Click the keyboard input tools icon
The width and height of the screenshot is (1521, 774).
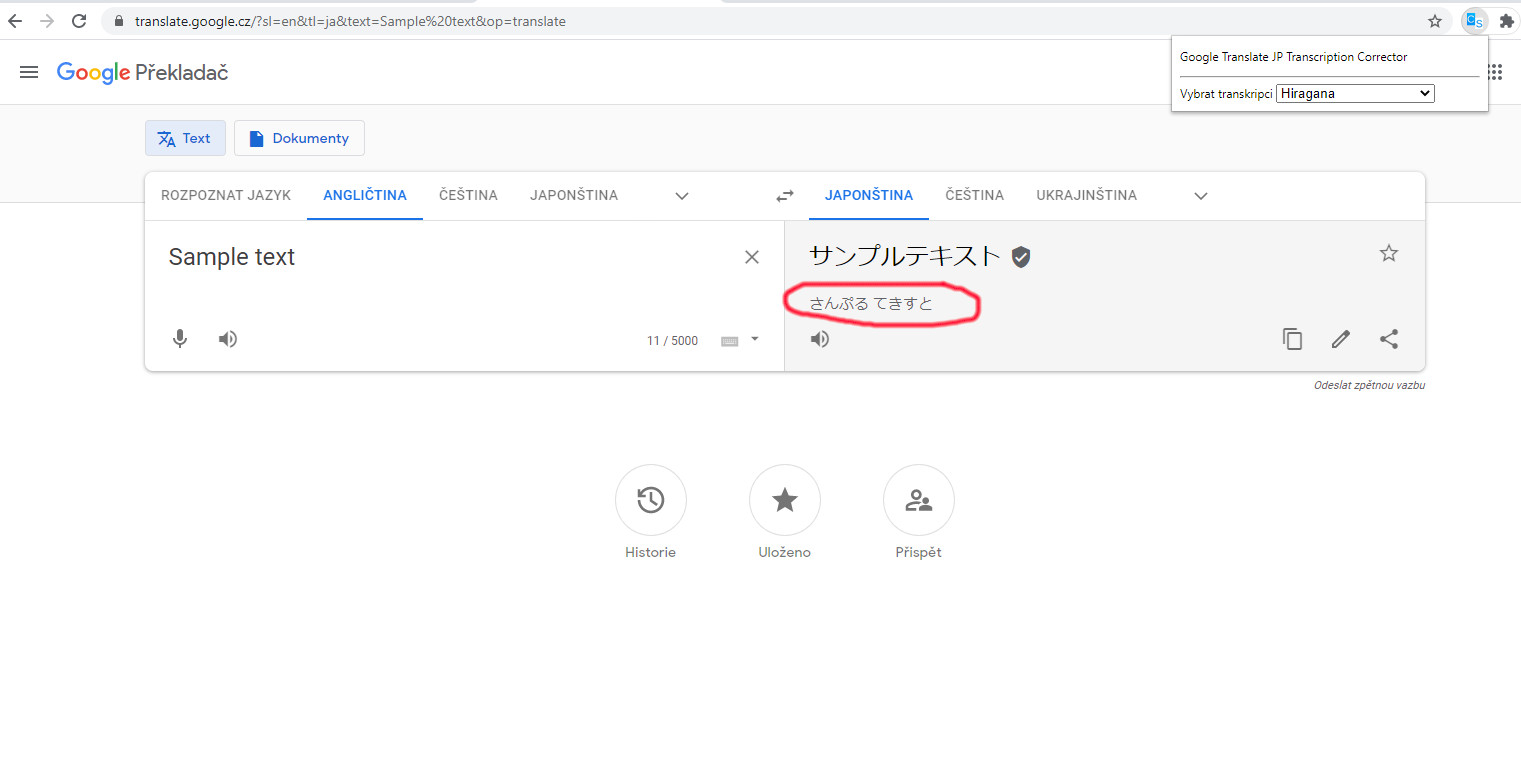(730, 341)
